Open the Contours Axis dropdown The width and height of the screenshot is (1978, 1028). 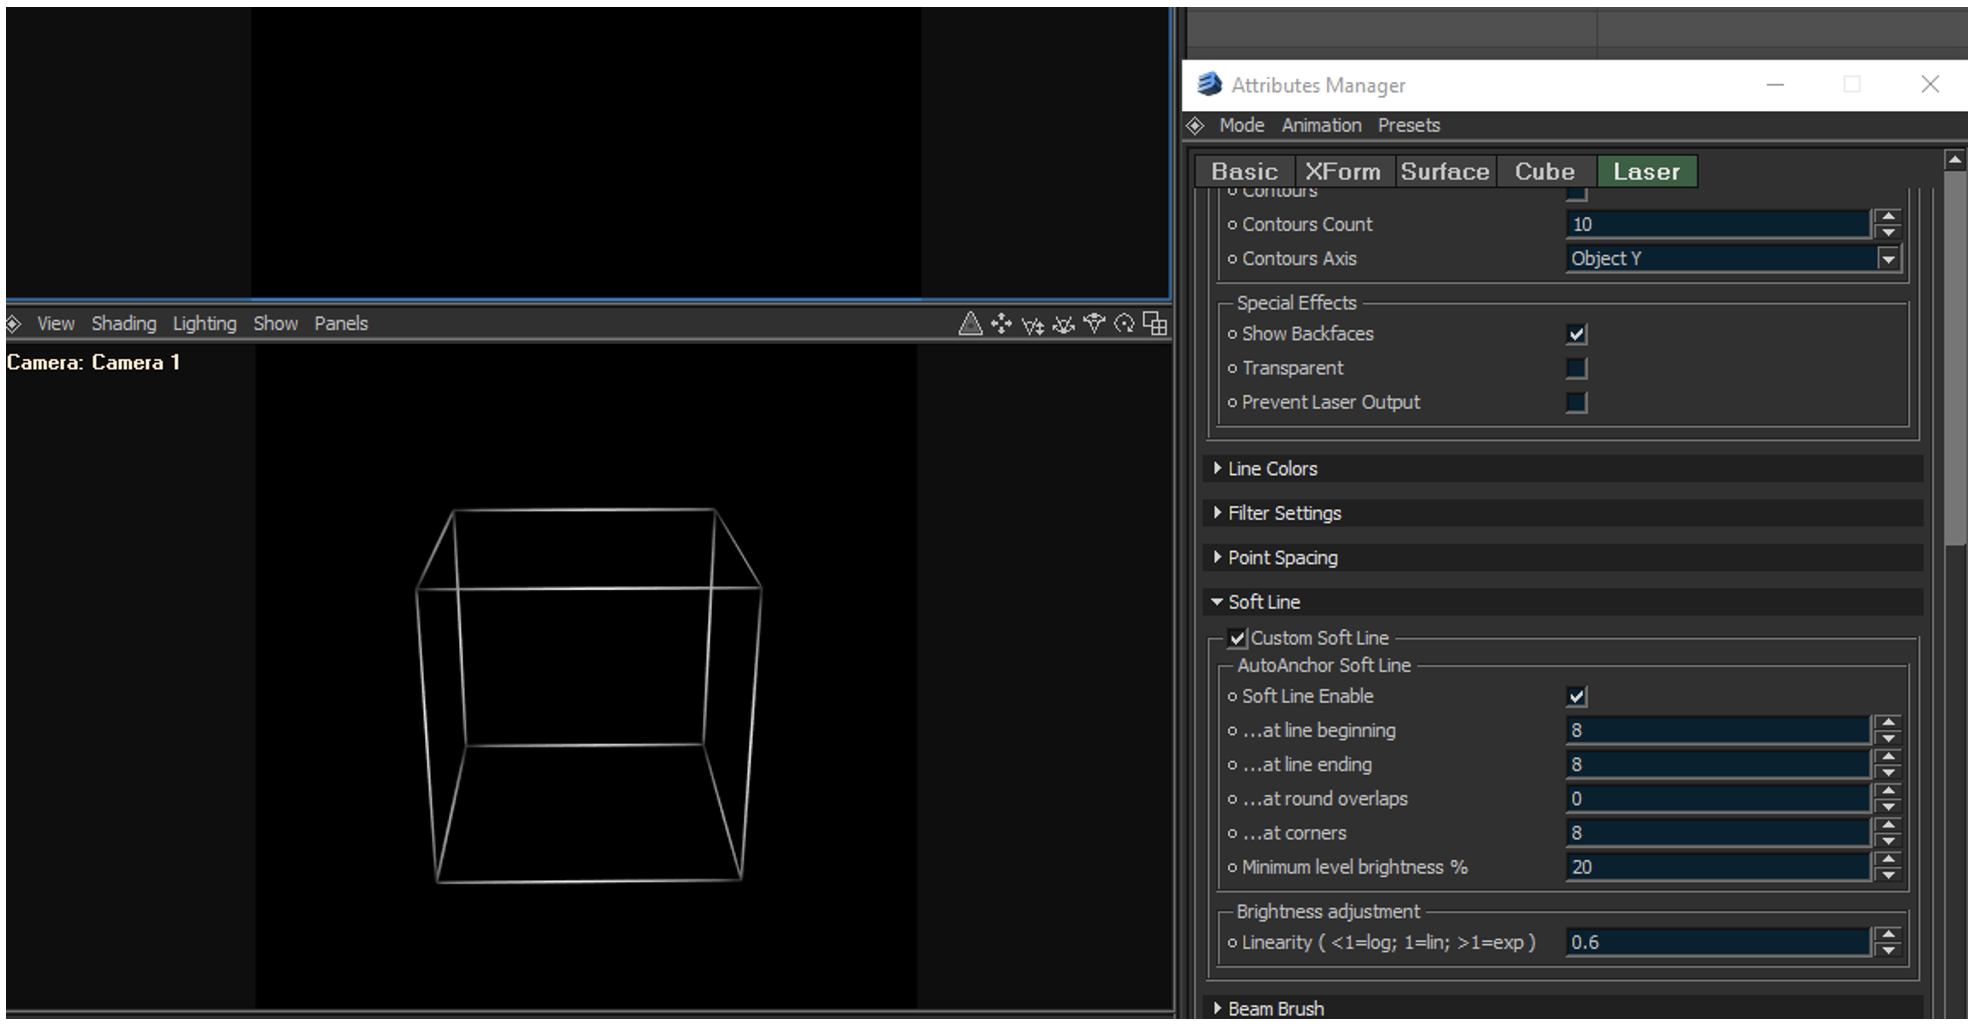coord(1887,259)
